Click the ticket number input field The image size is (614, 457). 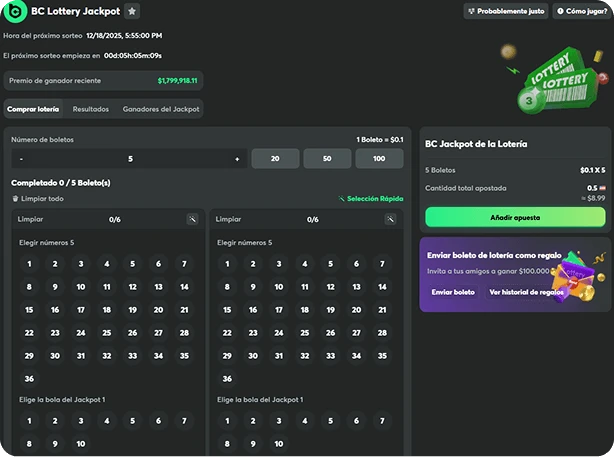pos(130,159)
